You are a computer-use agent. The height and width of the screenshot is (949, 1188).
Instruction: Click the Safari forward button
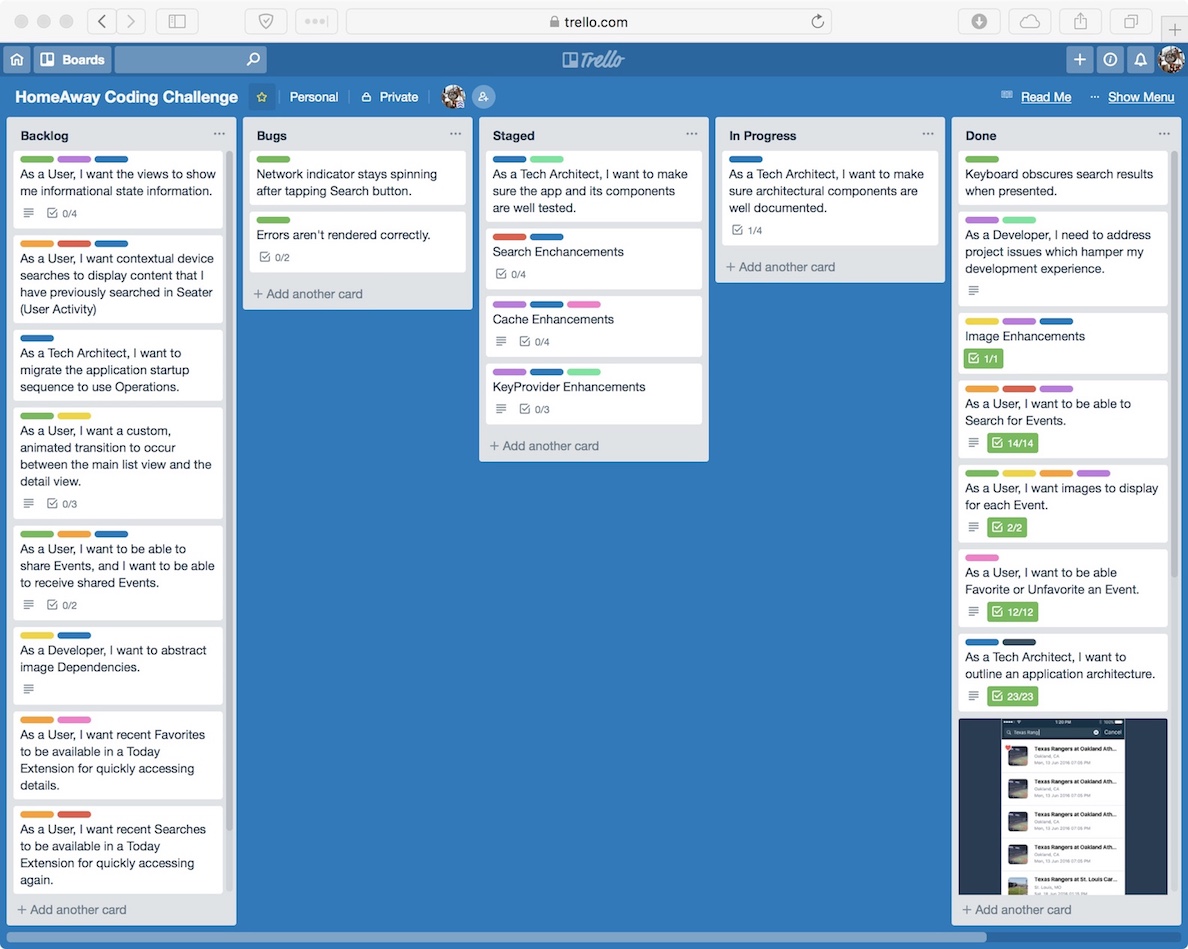click(131, 21)
